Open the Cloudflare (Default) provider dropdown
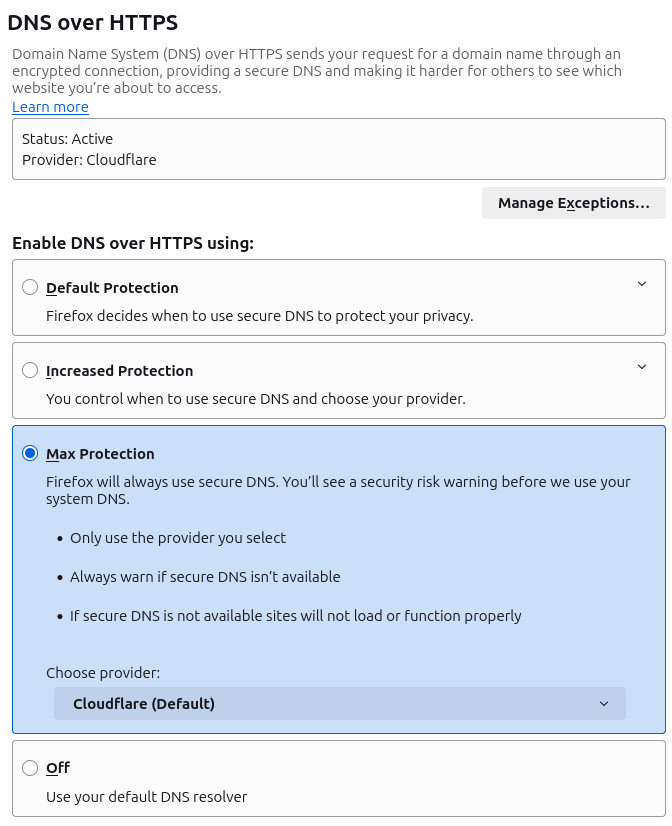 pyautogui.click(x=340, y=704)
